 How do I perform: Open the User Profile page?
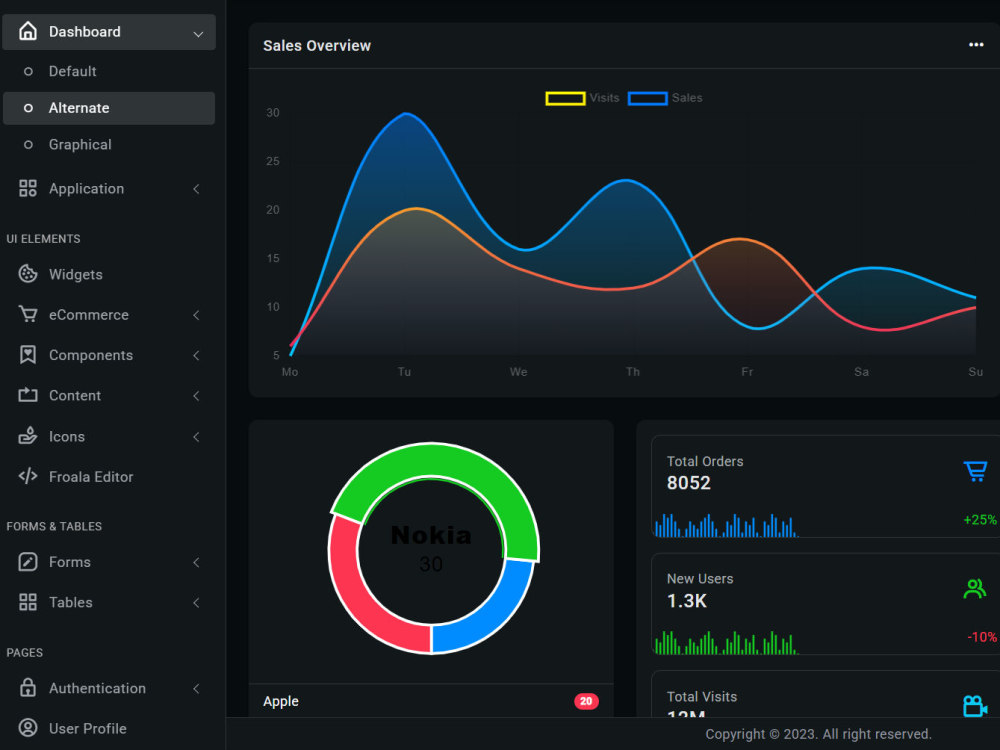pyautogui.click(x=109, y=728)
